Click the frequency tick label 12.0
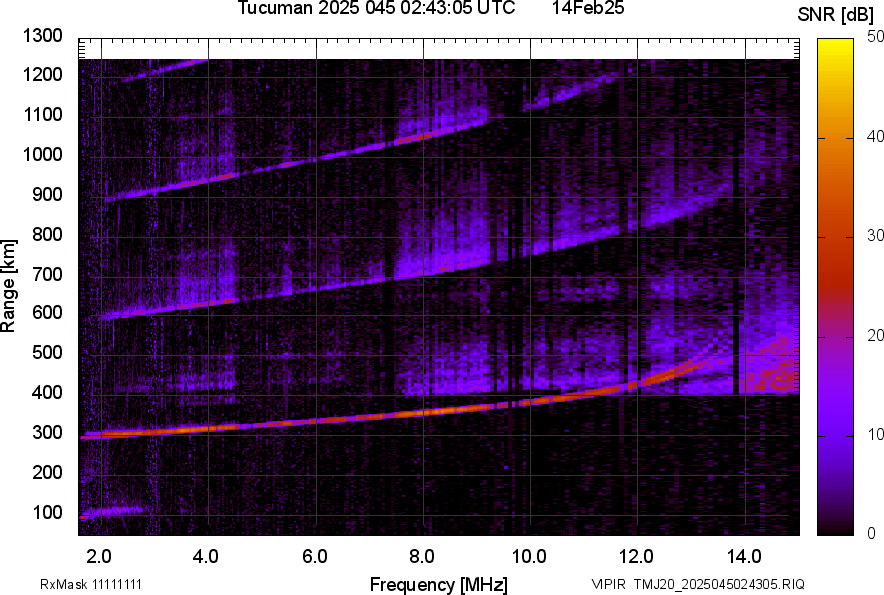This screenshot has width=884, height=595. 636,557
